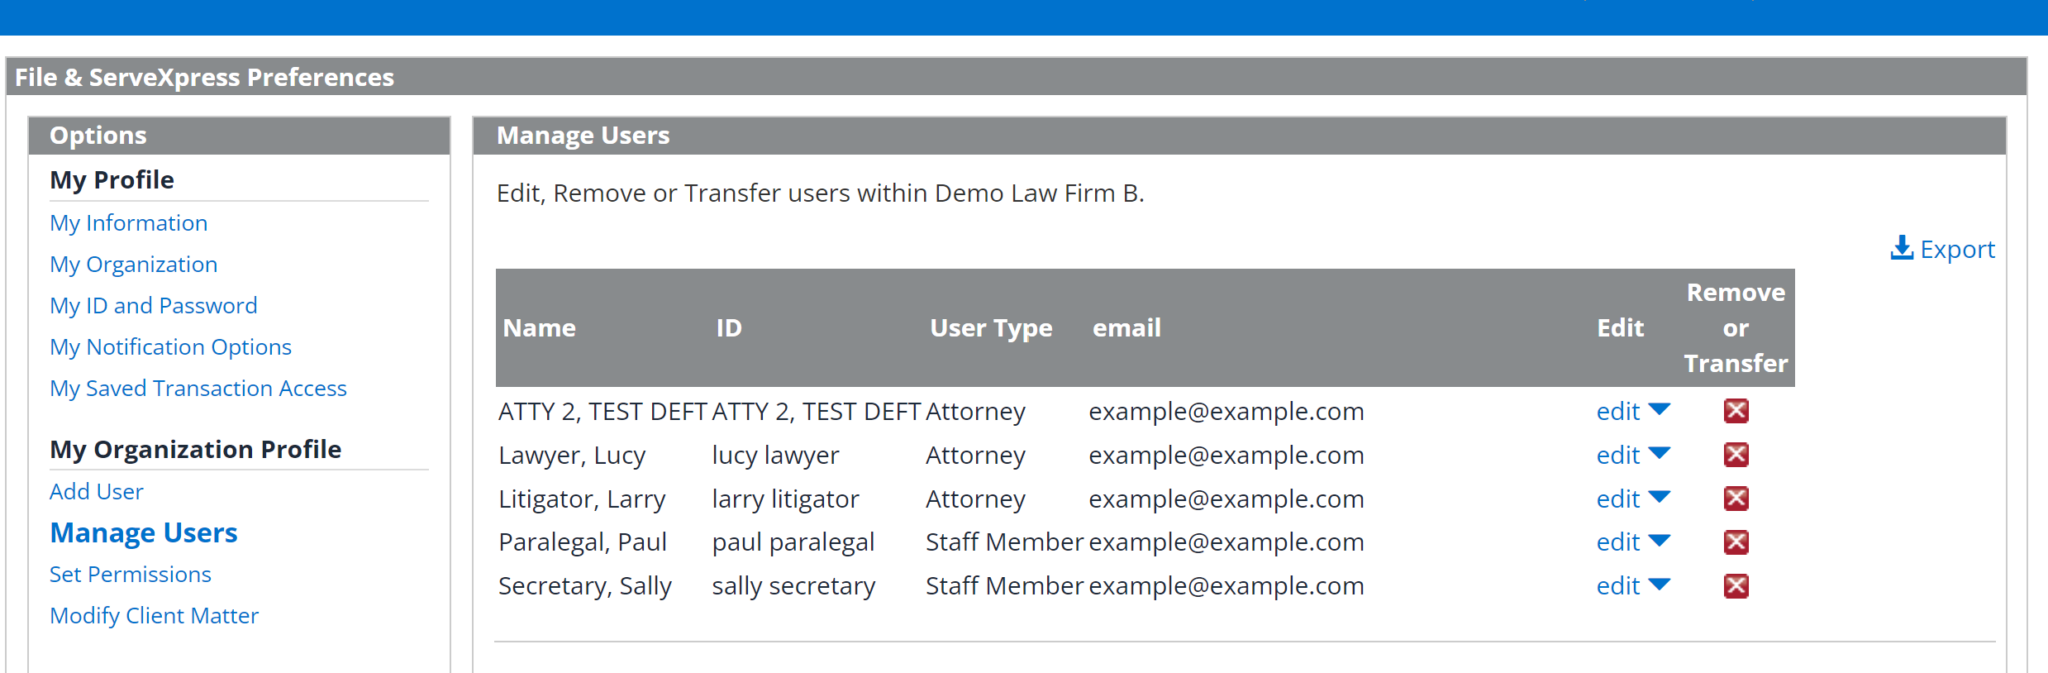2048x673 pixels.
Task: Expand Paul Paralegal's edit dropdown
Action: coord(1632,541)
